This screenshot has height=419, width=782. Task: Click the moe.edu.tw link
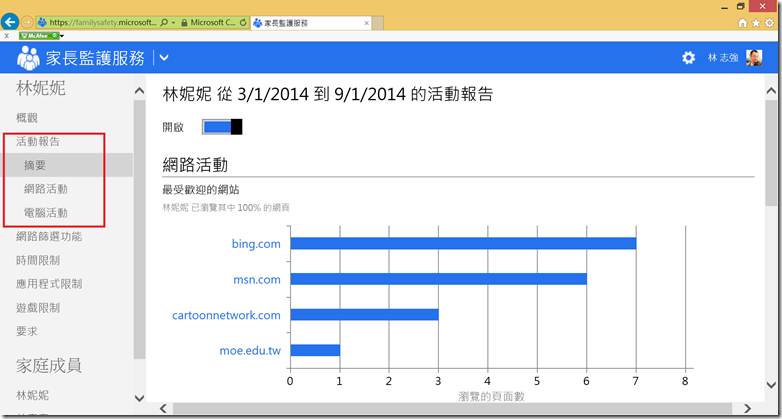coord(250,350)
